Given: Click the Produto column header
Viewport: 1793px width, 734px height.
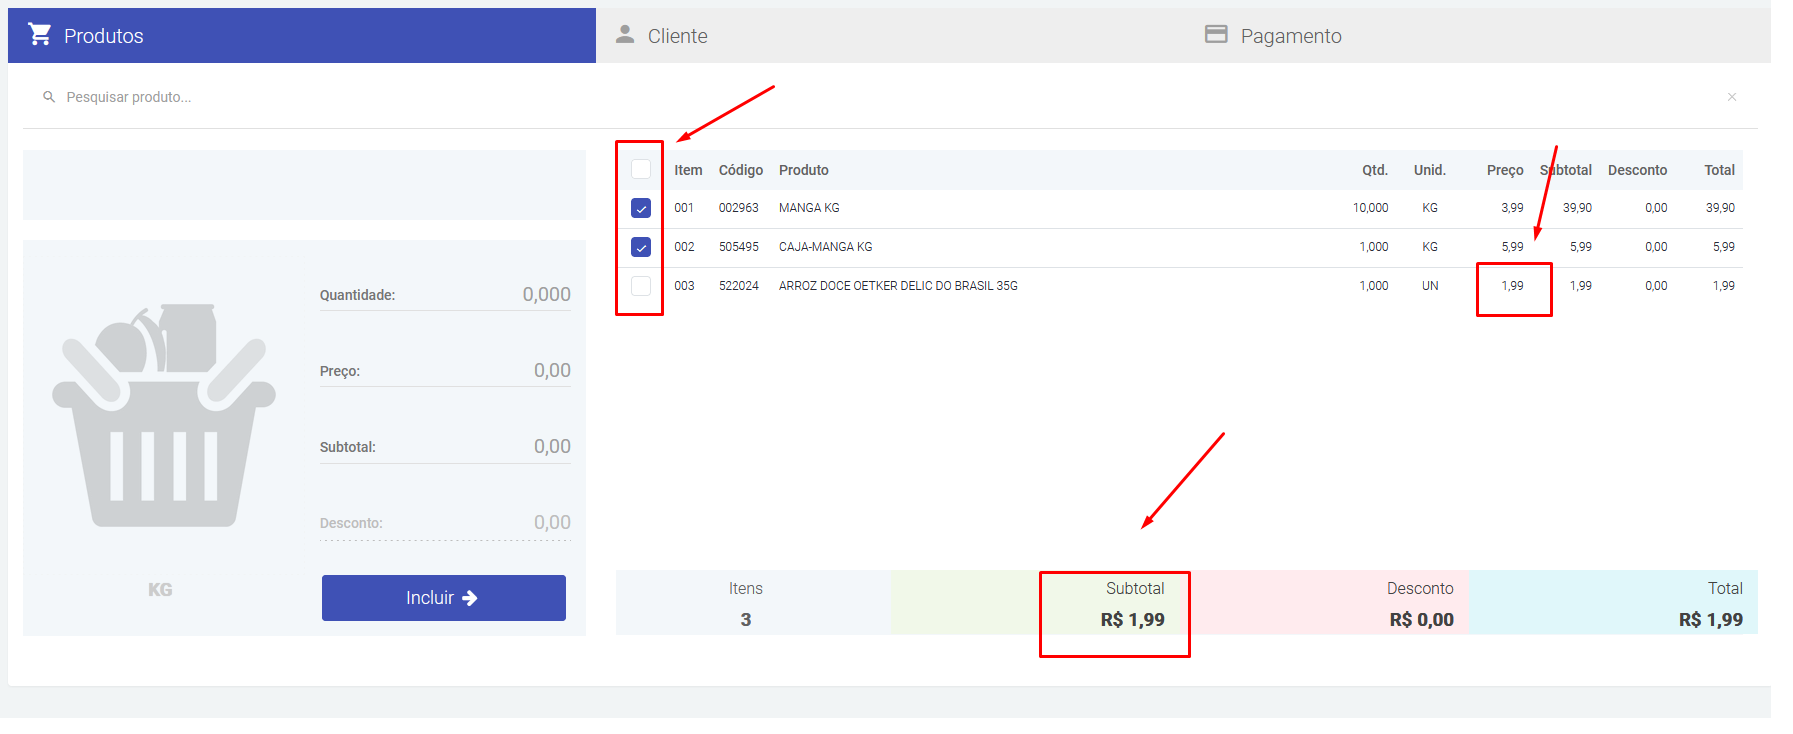Looking at the screenshot, I should click(804, 170).
